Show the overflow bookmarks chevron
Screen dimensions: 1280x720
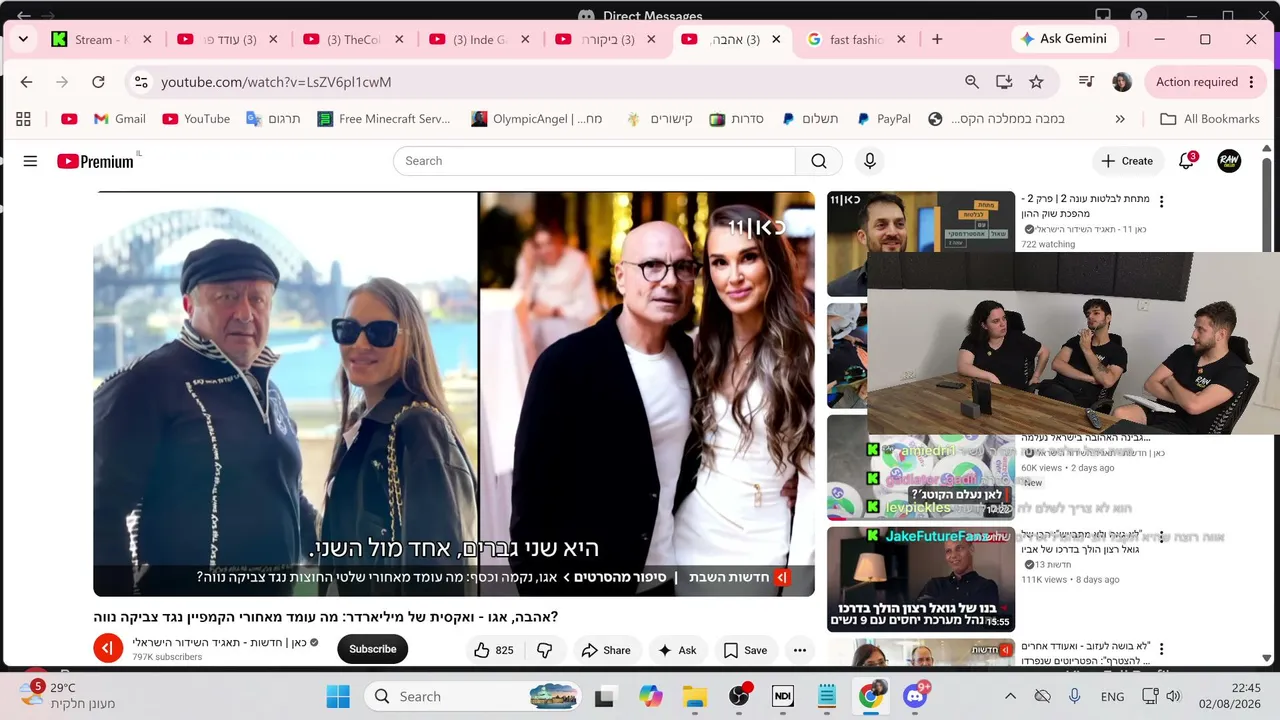click(1120, 119)
